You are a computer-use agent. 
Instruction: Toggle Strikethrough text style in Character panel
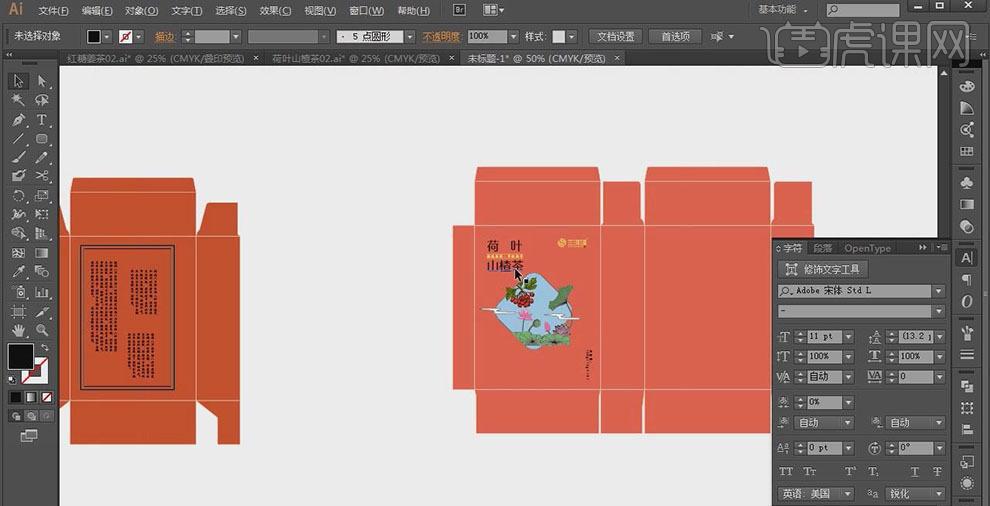pos(937,471)
